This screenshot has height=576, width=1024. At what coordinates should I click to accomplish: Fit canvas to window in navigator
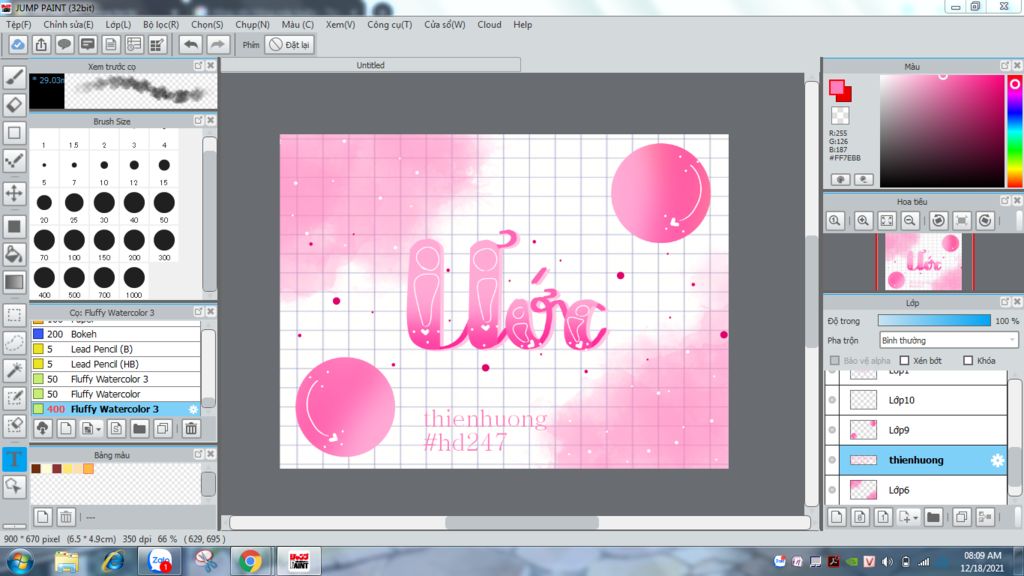886,221
